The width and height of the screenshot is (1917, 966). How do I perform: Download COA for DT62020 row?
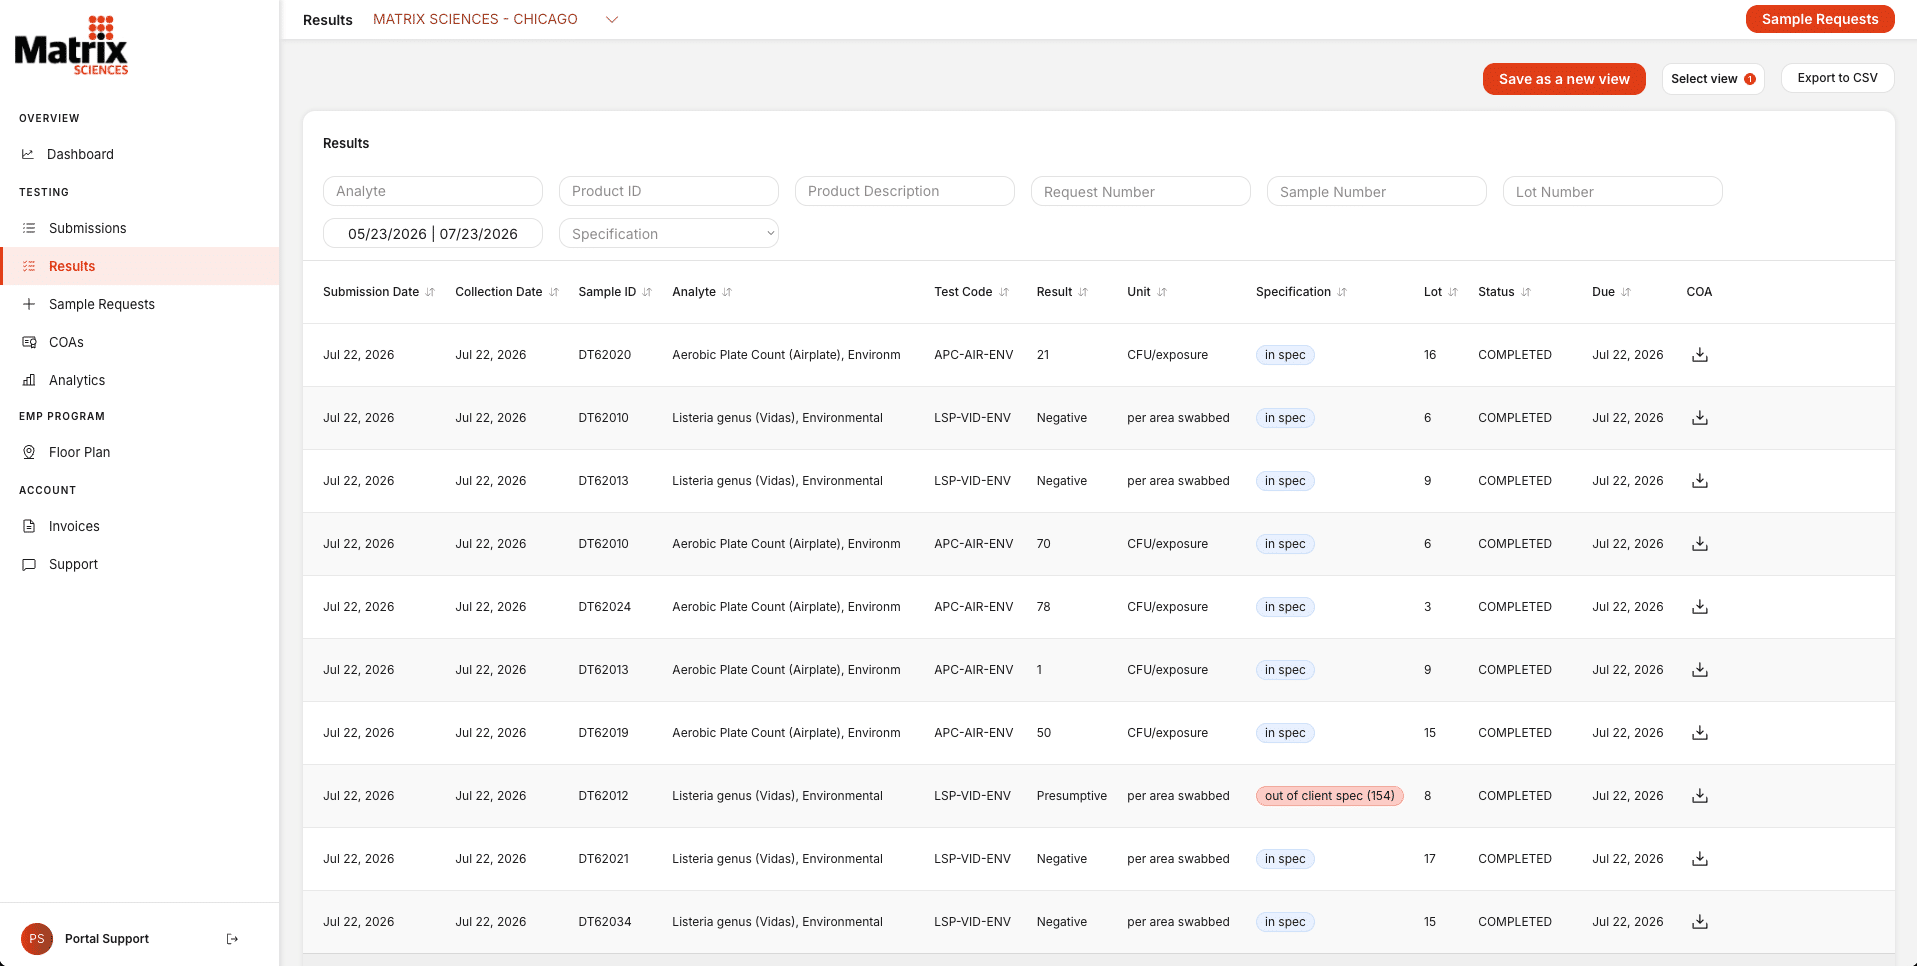1700,355
